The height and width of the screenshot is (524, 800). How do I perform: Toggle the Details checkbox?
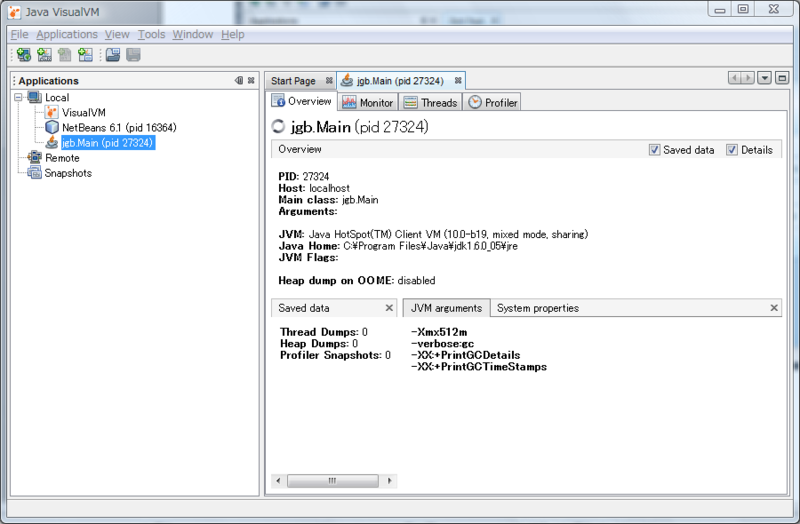[x=732, y=149]
